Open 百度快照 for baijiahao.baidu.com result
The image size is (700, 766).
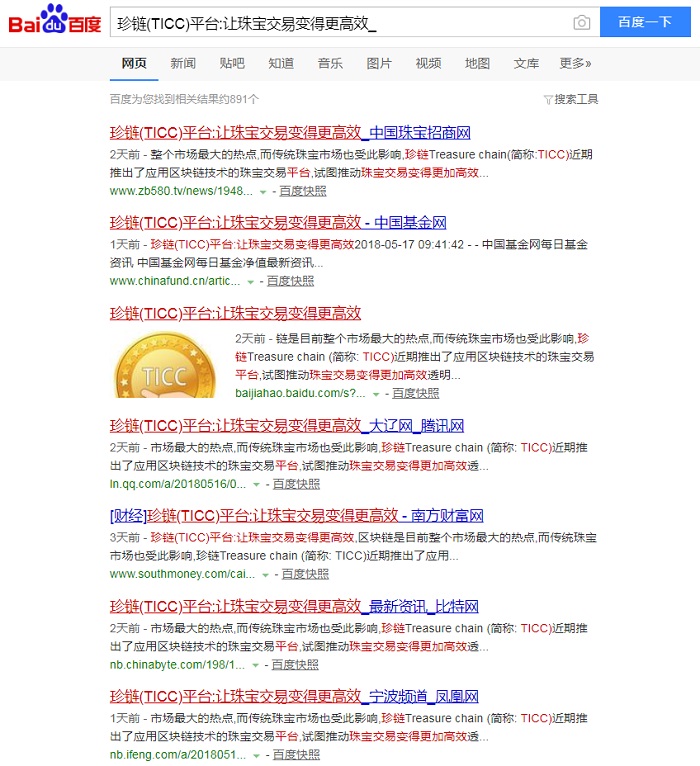[x=416, y=394]
